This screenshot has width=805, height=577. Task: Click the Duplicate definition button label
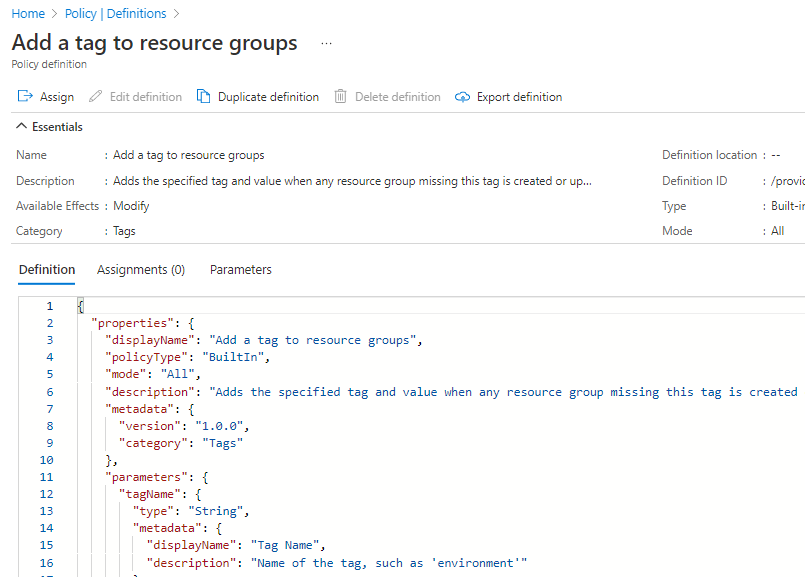(268, 97)
